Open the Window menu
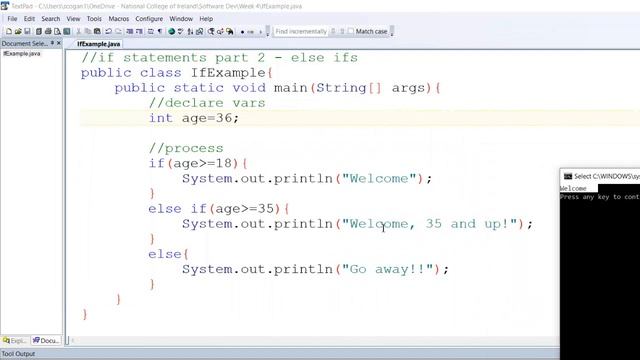 pos(181,19)
